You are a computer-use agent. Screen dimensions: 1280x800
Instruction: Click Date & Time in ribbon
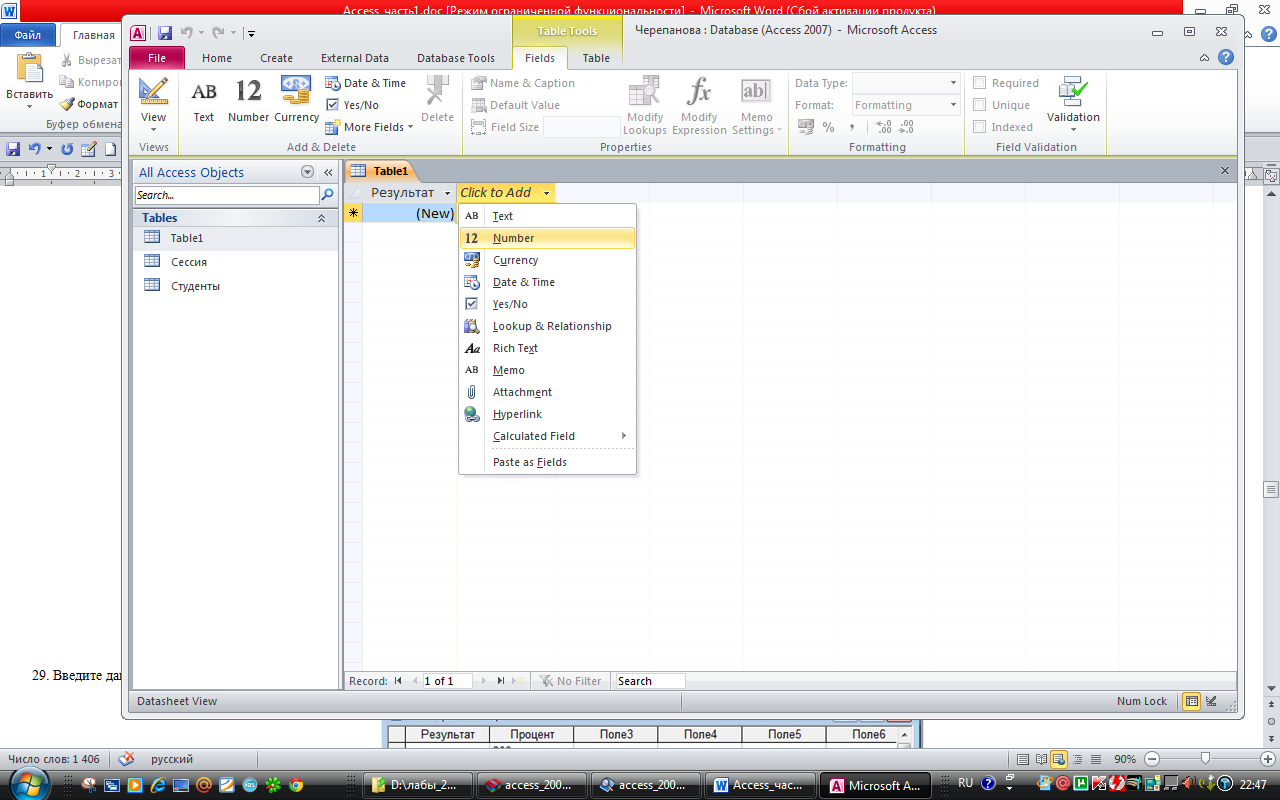click(x=366, y=83)
